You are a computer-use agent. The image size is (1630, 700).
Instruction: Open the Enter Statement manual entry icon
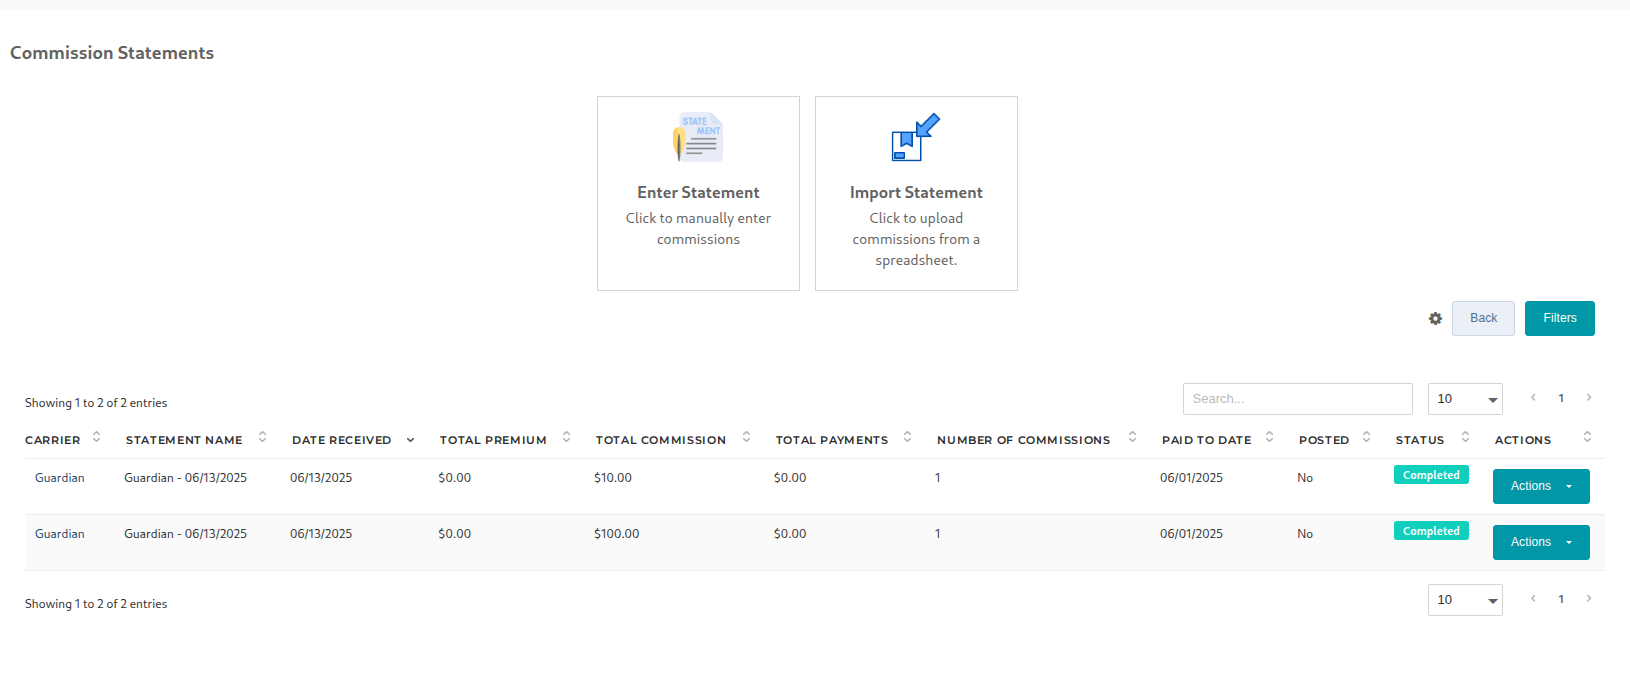[x=698, y=137]
